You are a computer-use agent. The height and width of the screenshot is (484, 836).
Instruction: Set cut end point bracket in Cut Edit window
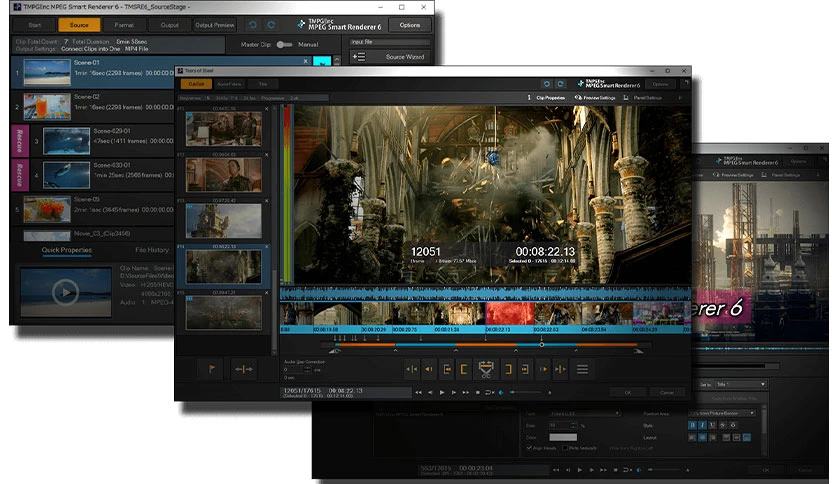(x=508, y=369)
